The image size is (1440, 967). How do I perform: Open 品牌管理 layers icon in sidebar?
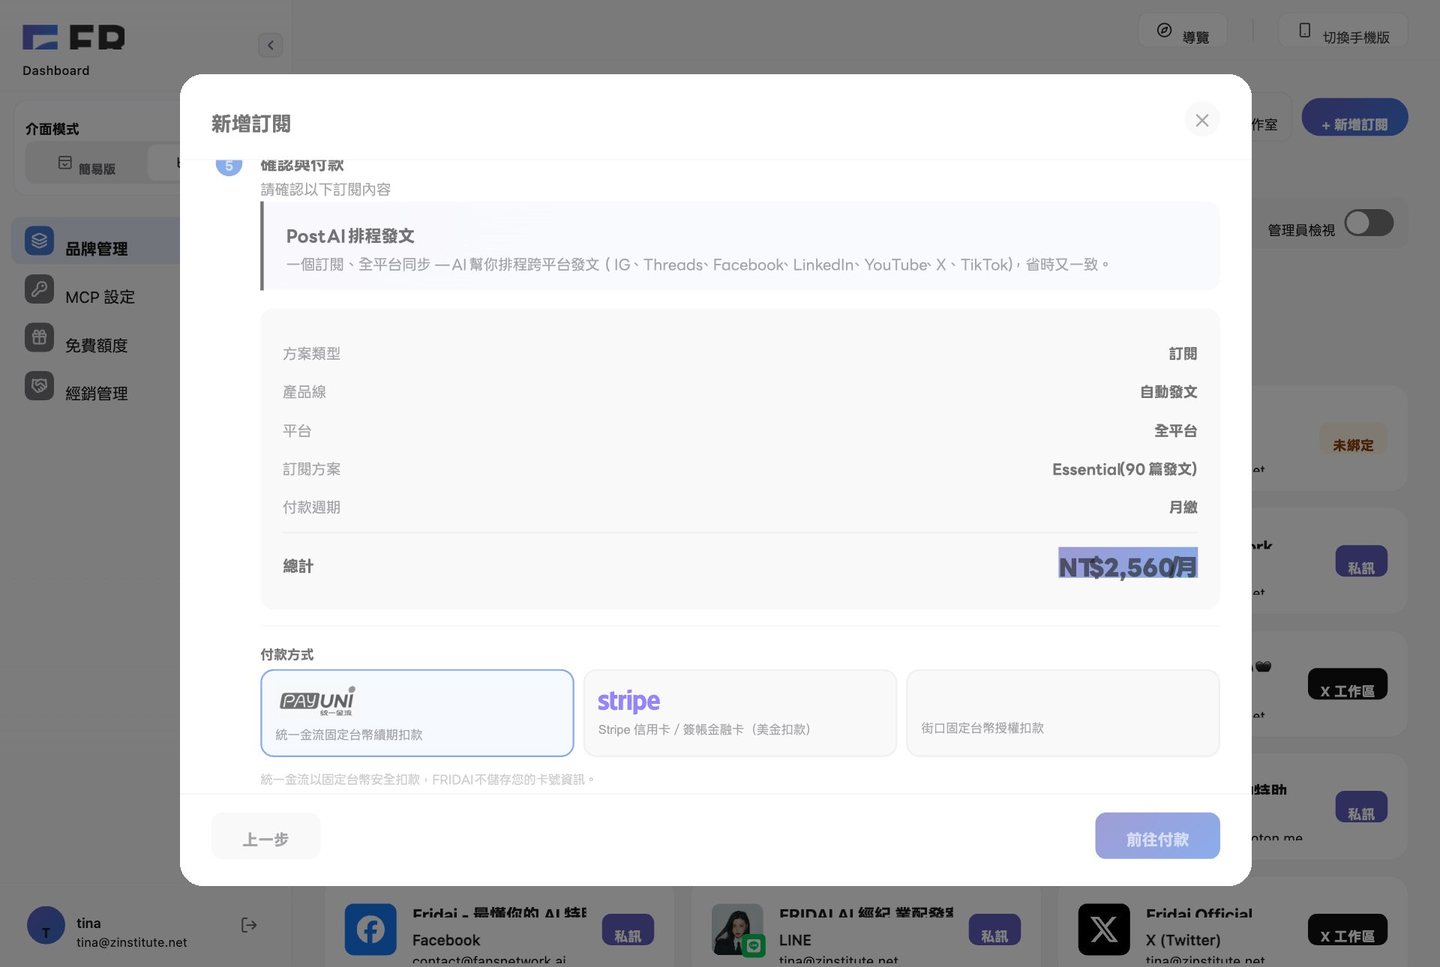(x=39, y=241)
